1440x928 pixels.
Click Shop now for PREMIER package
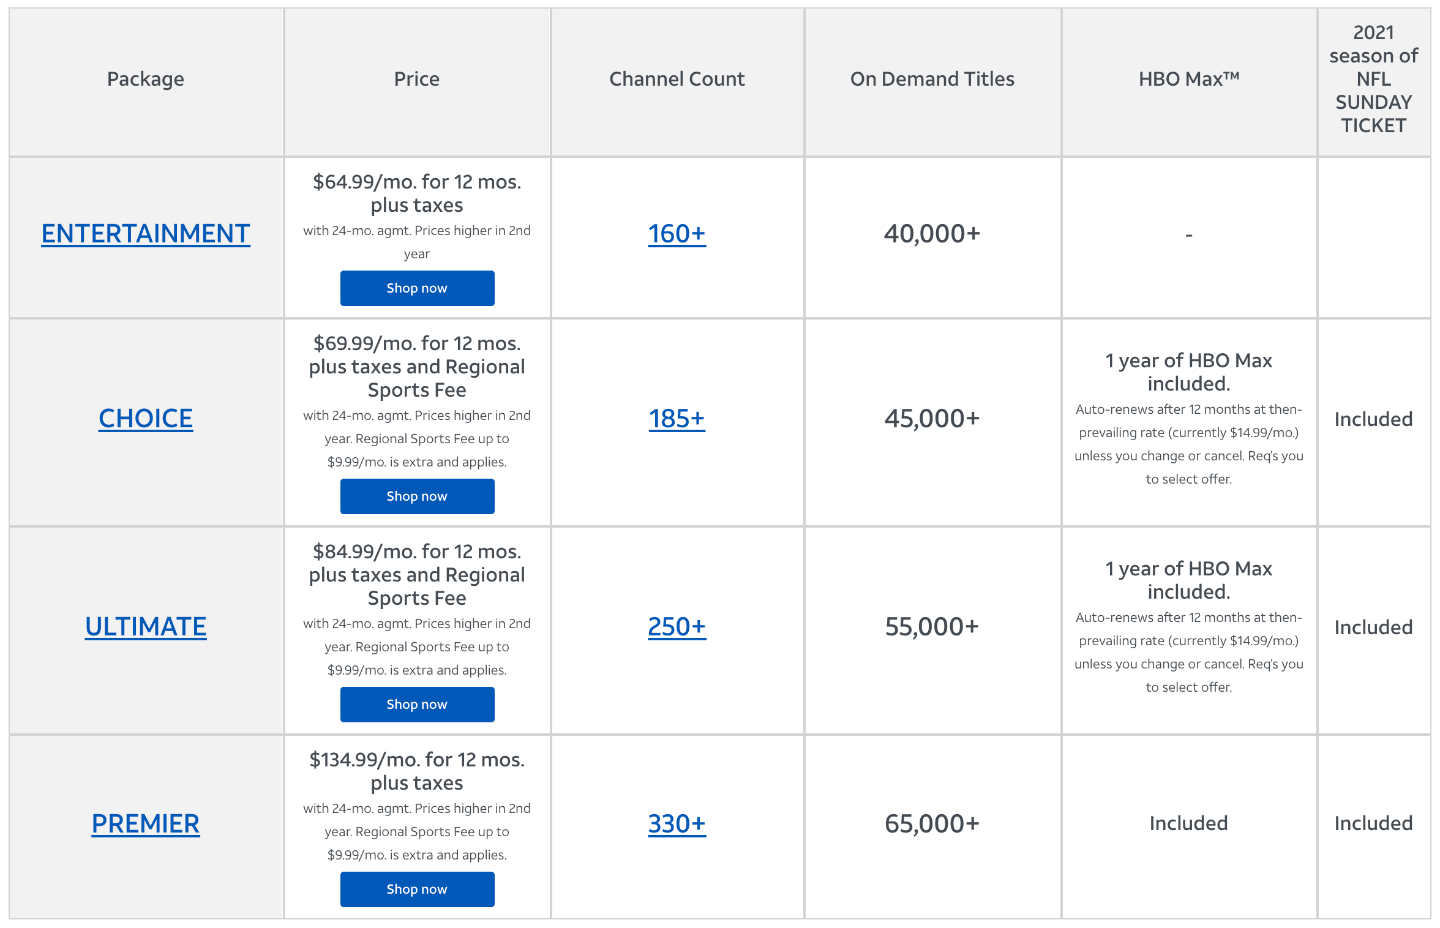[417, 889]
